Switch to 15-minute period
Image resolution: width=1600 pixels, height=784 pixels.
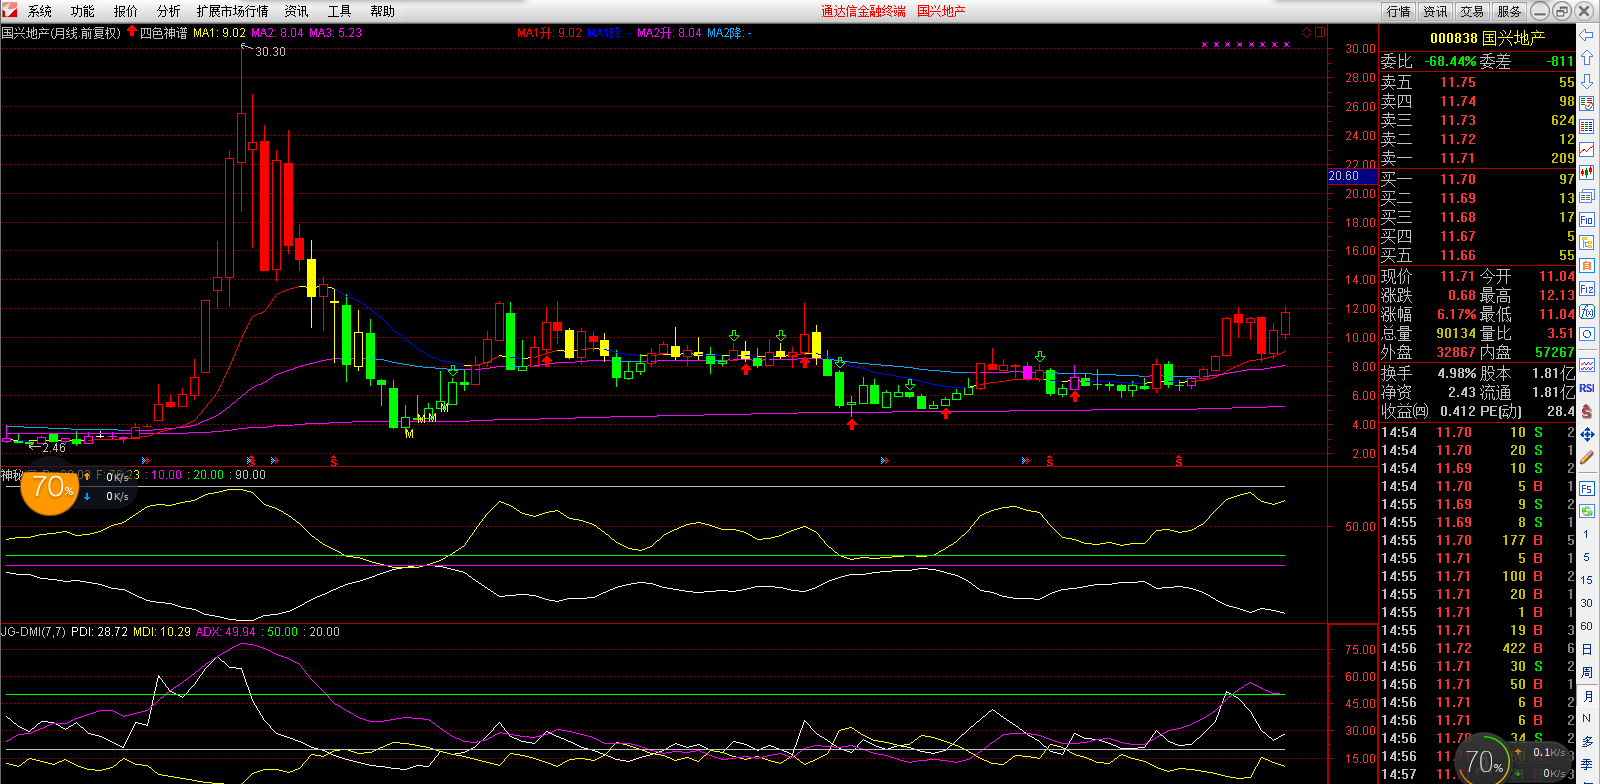[x=1586, y=580]
